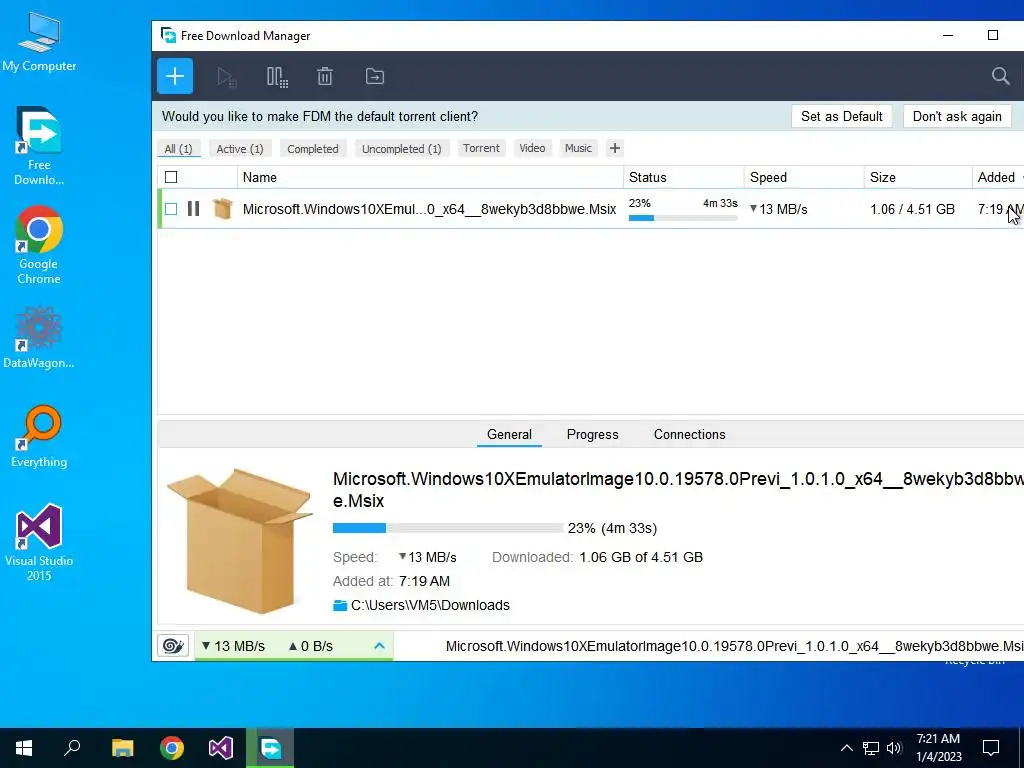The height and width of the screenshot is (768, 1024).
Task: Click the 1.06 / 4.51 GB size cell
Action: [x=912, y=209]
